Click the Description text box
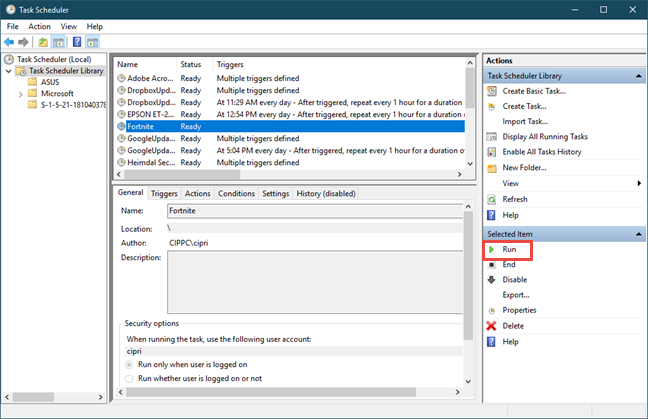648x419 pixels. 315,282
